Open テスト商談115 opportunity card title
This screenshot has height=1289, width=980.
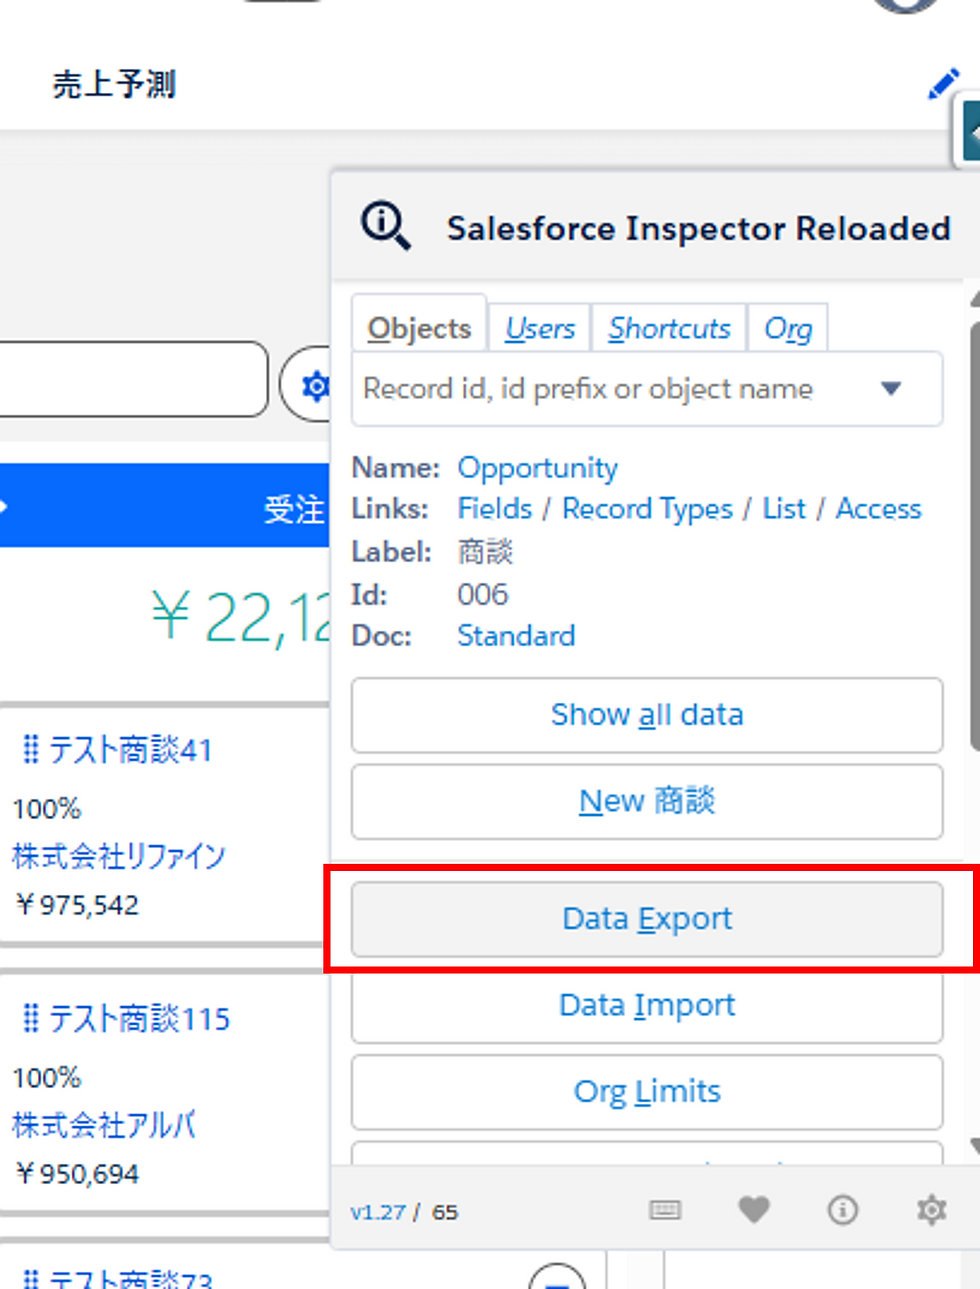[139, 1019]
